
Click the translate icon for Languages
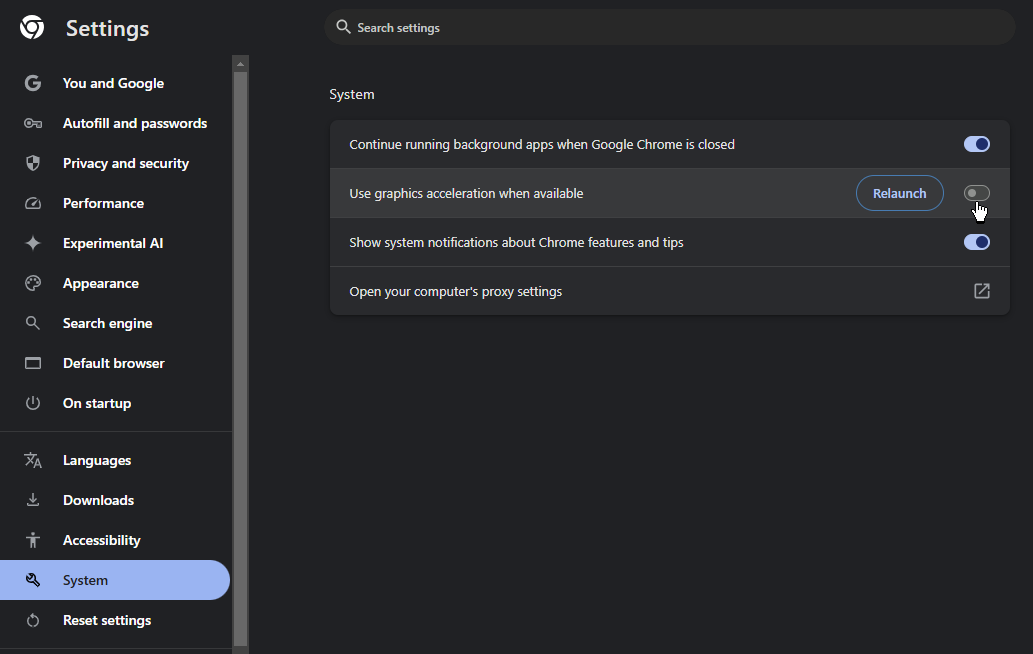33,460
